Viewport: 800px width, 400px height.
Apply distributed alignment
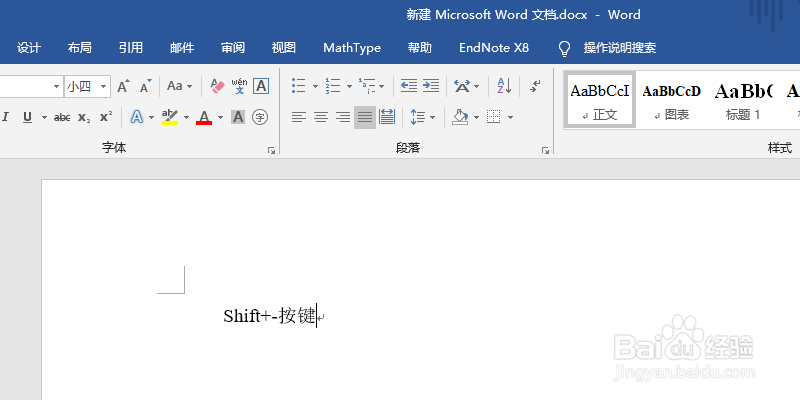387,117
